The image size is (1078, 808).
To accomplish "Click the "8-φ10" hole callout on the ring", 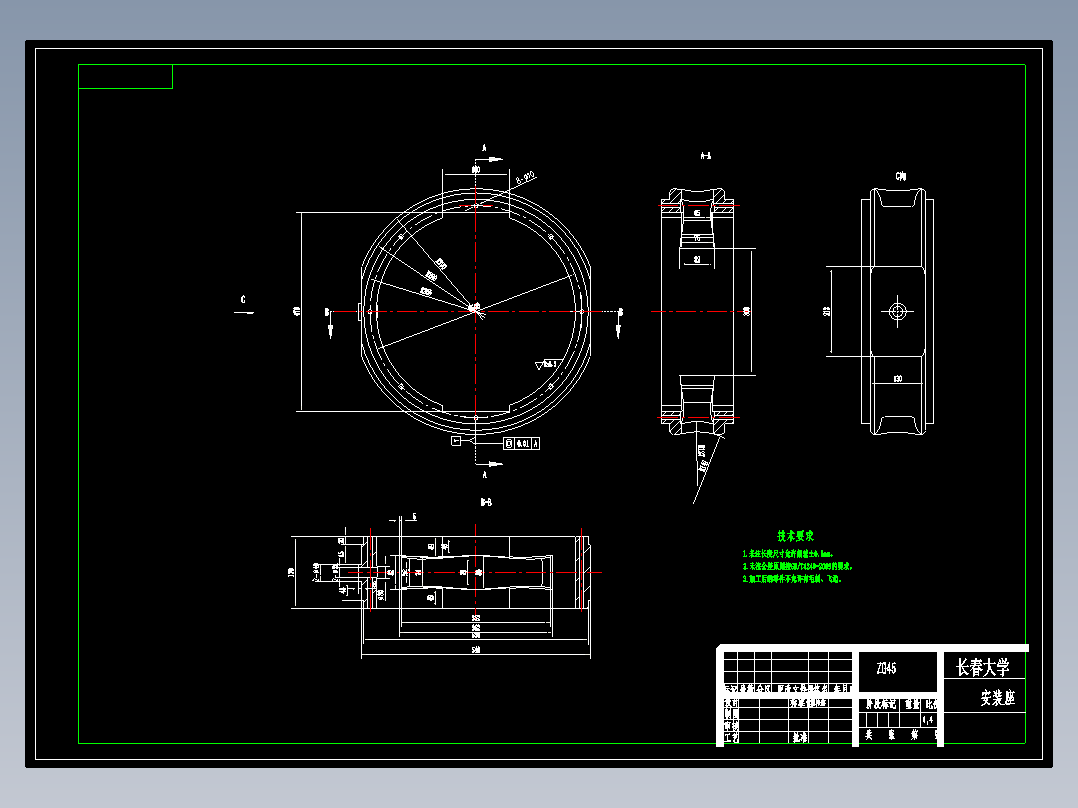I will pyautogui.click(x=525, y=177).
